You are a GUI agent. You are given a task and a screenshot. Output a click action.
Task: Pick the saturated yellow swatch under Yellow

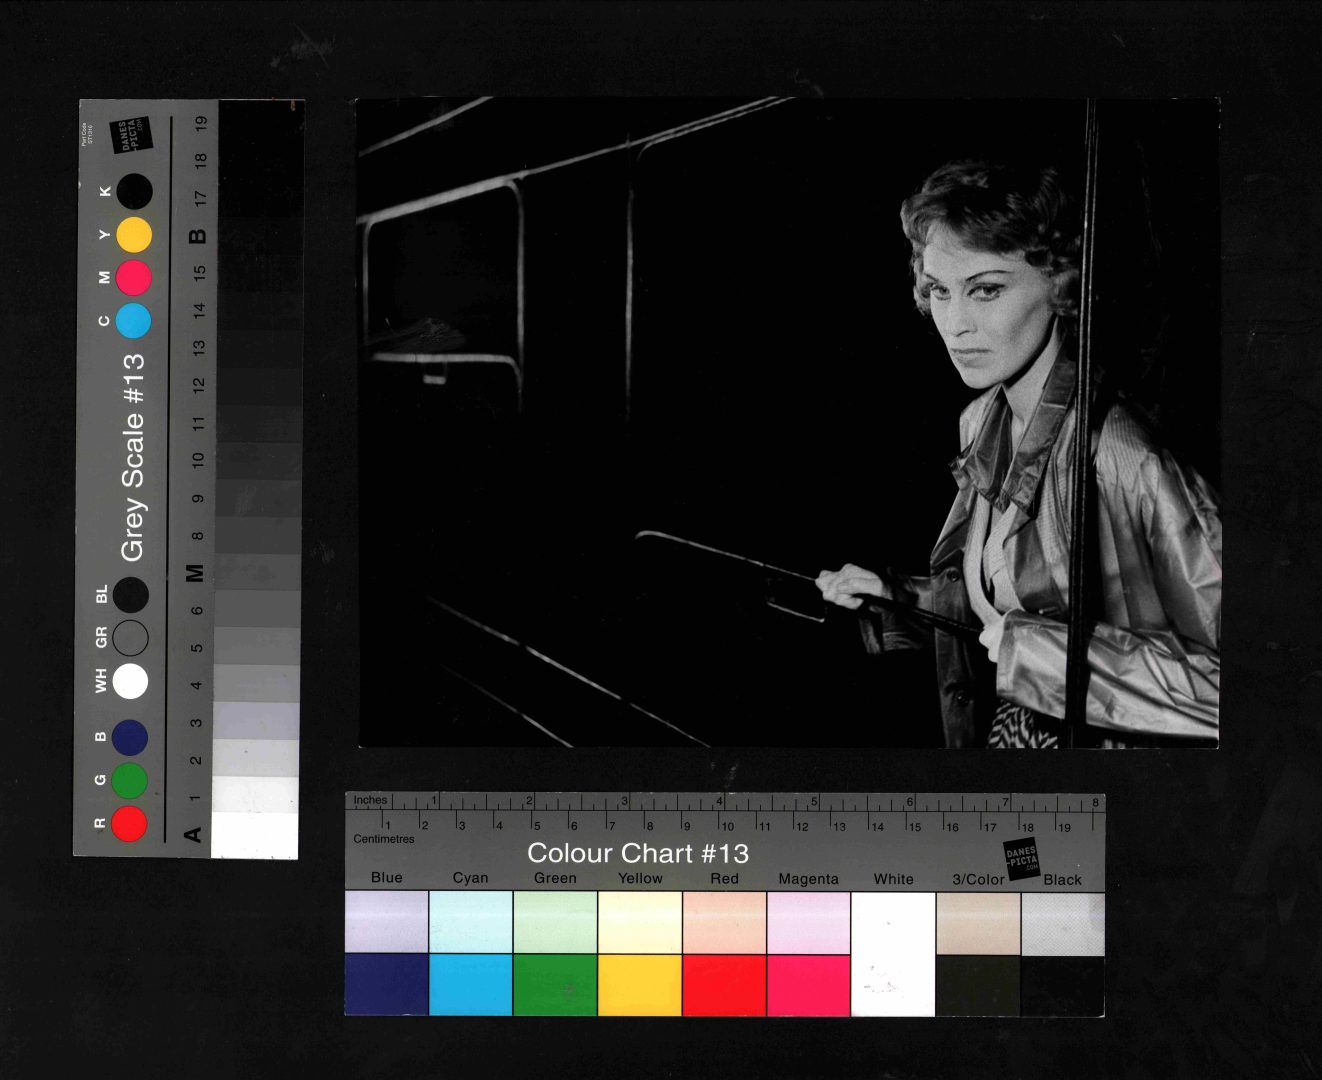(640, 984)
